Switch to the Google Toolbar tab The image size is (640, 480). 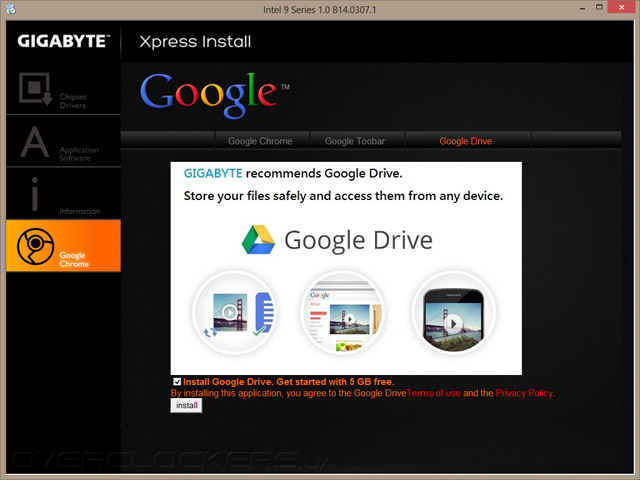click(355, 141)
